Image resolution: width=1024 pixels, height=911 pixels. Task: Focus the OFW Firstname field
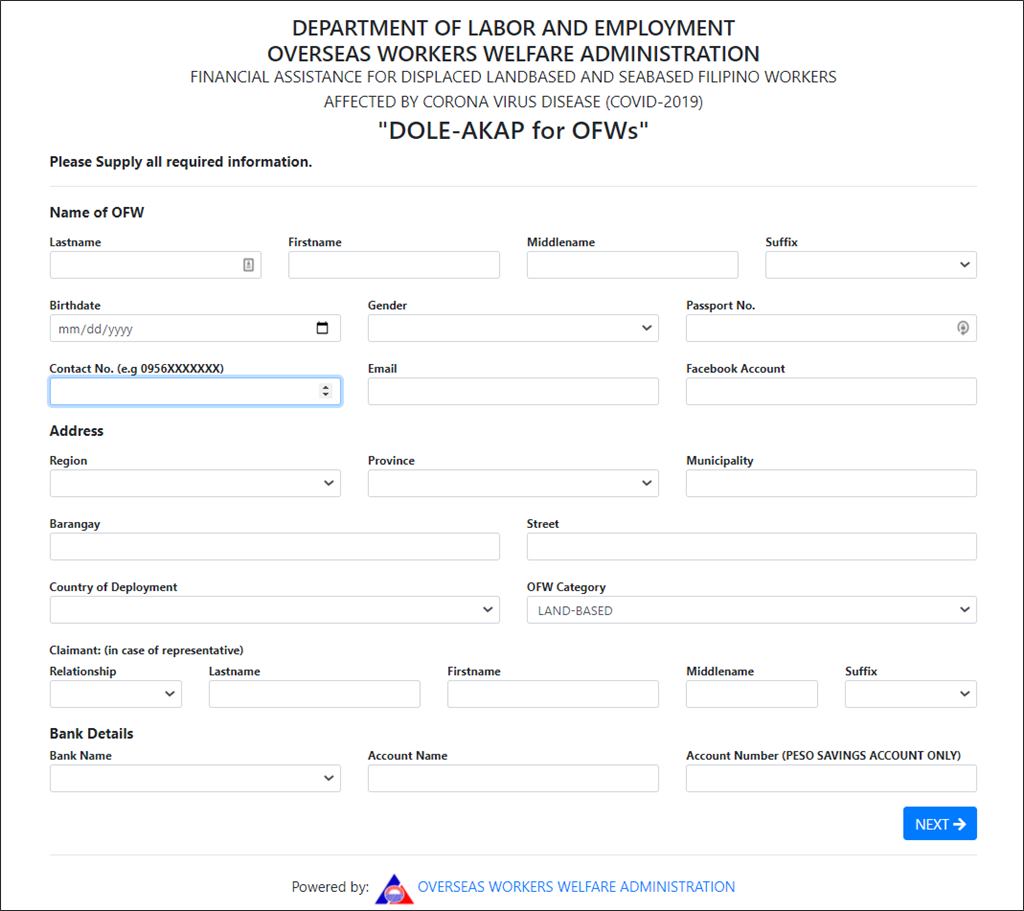click(x=394, y=264)
